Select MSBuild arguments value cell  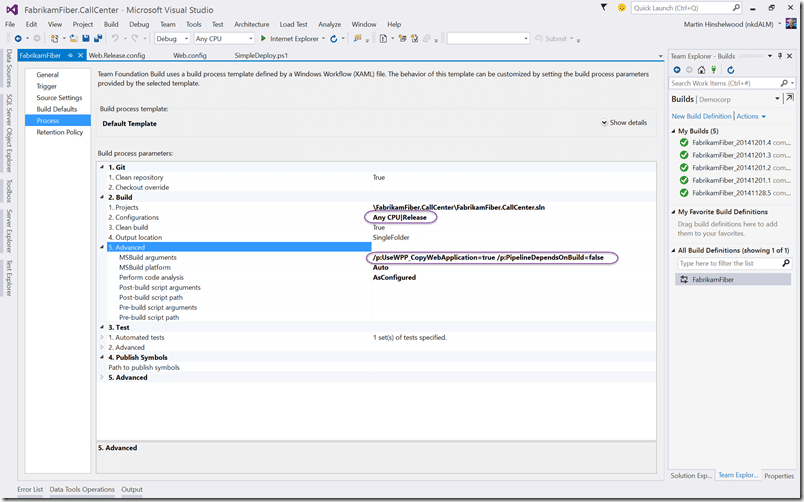click(513, 257)
